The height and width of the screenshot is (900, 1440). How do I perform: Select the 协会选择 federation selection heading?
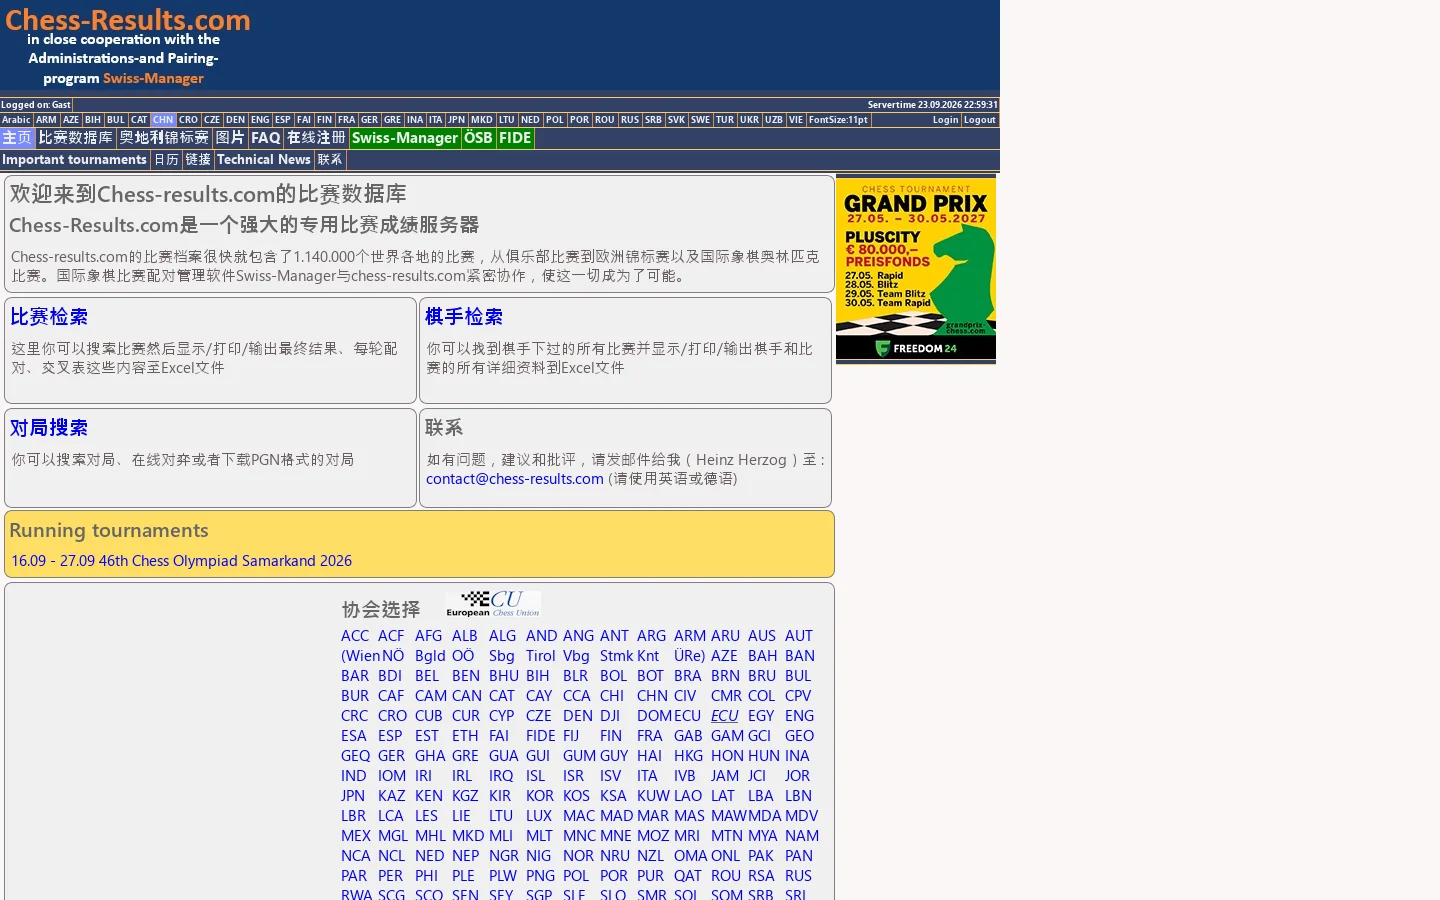click(381, 610)
